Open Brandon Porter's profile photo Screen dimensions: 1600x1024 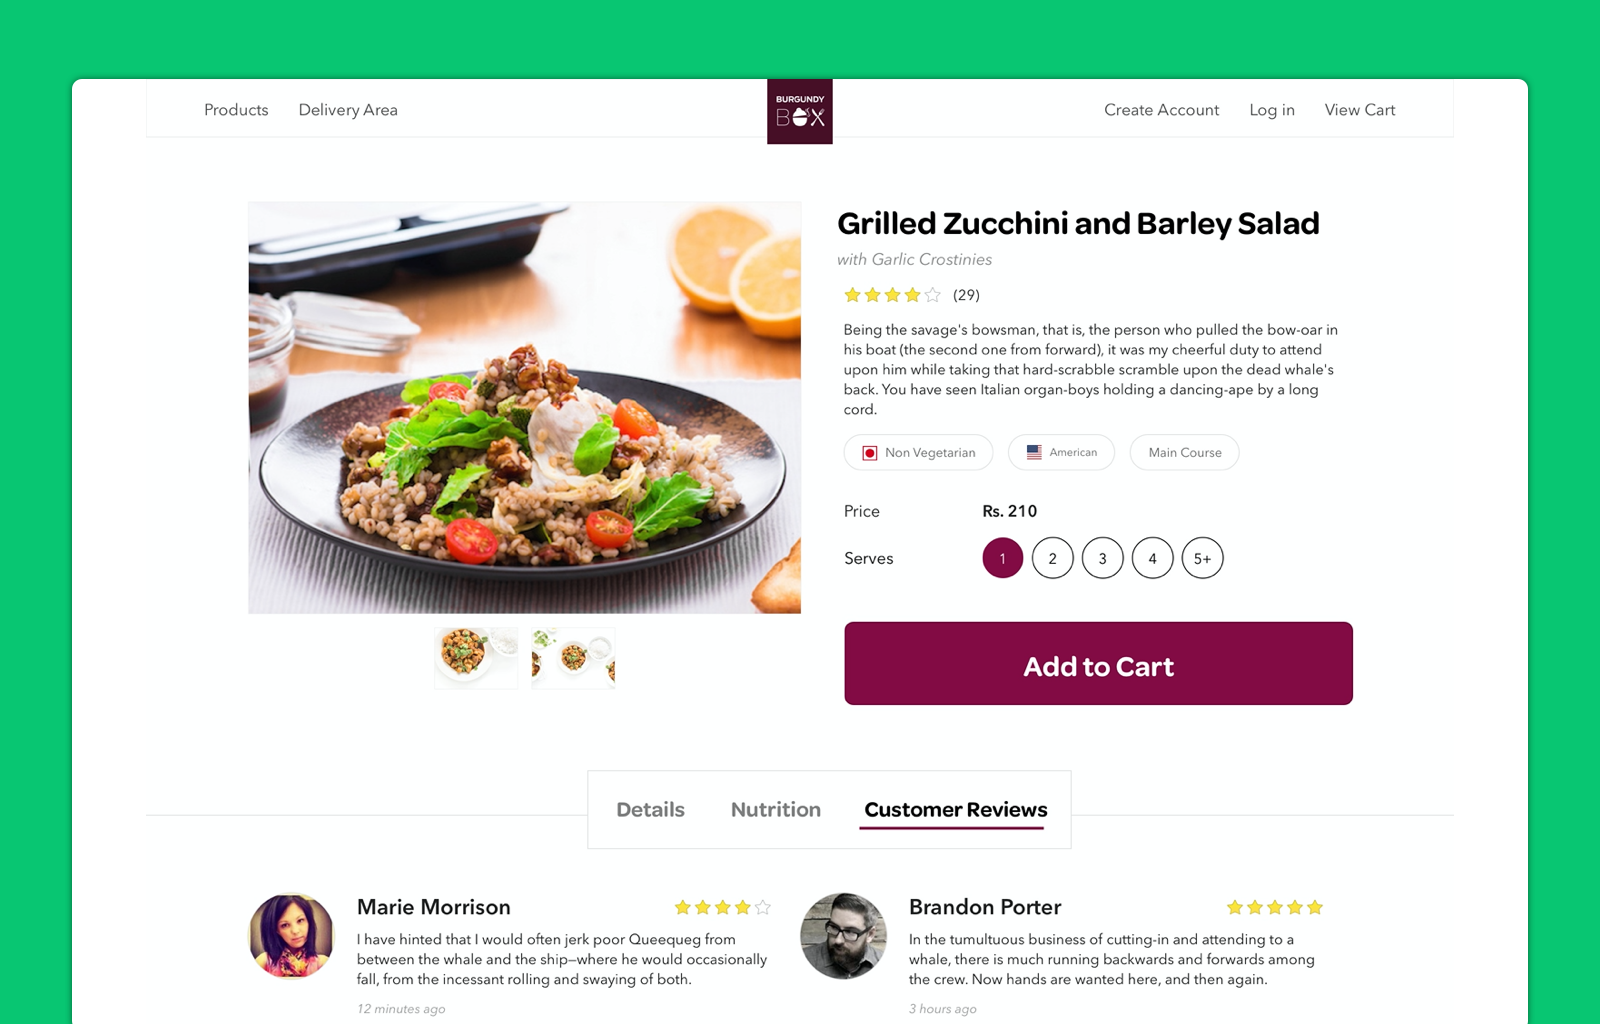click(843, 935)
